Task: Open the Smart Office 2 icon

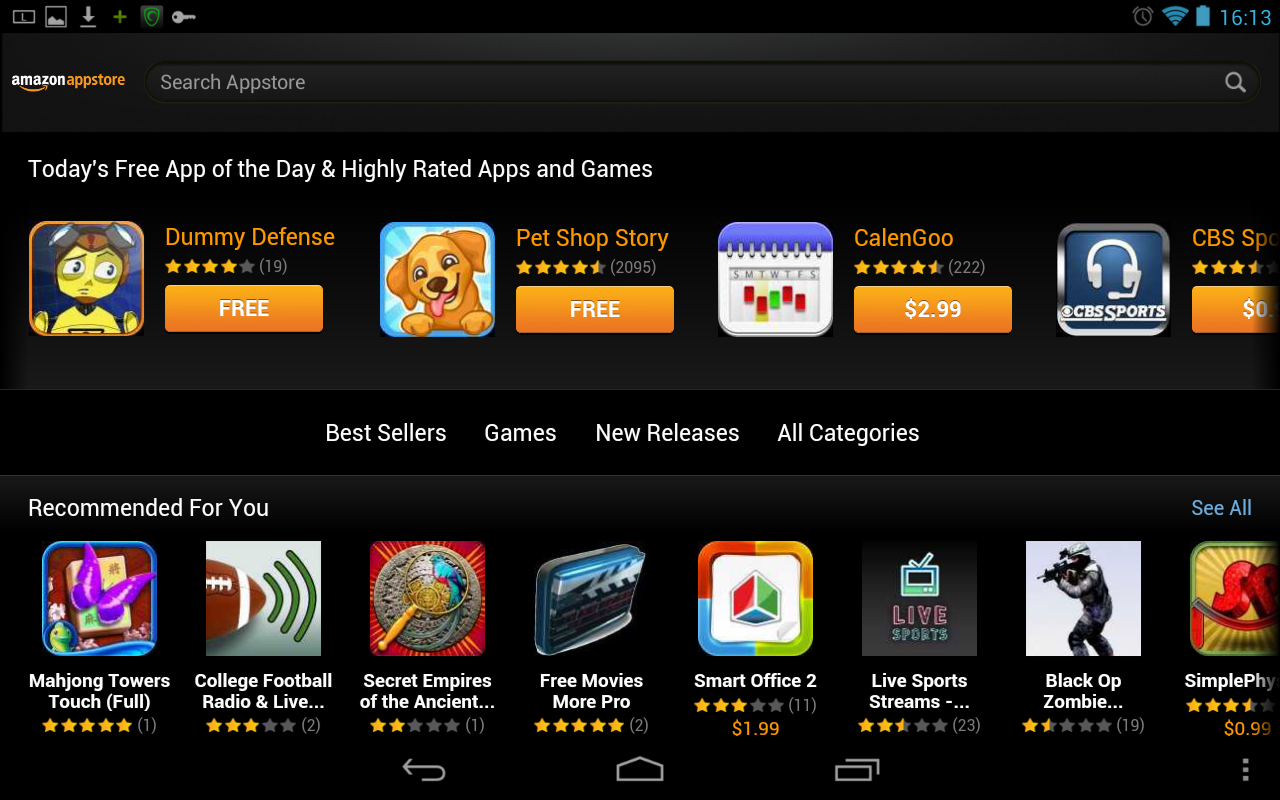Action: coord(755,599)
